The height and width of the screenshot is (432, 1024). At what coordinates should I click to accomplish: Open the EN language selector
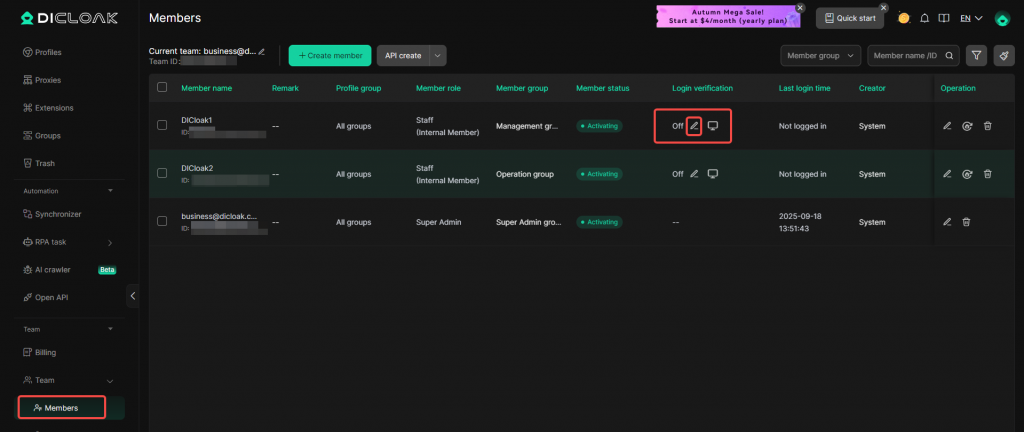point(971,18)
